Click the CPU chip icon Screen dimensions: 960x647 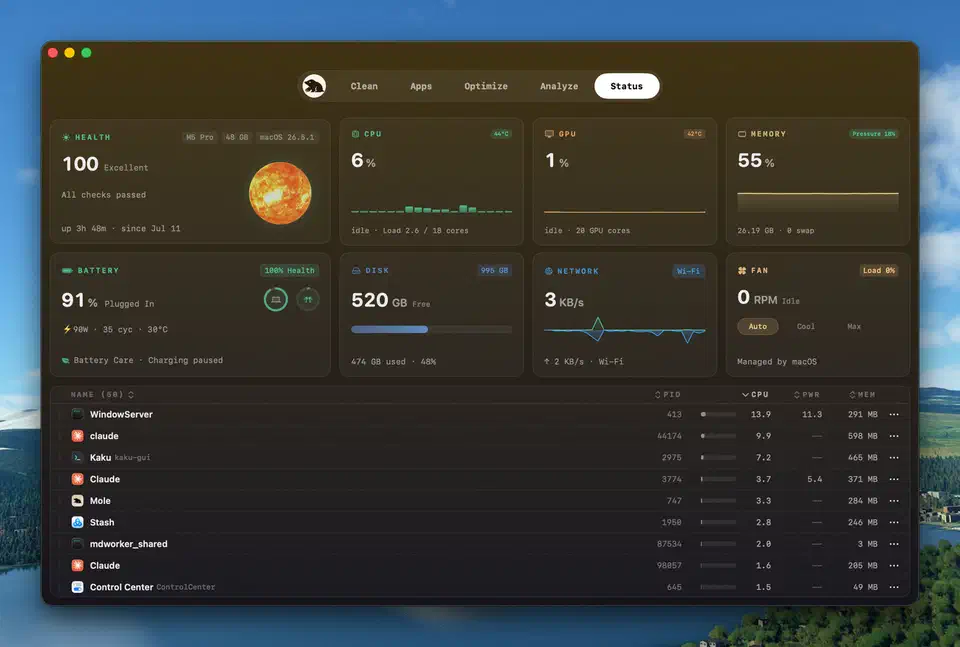pos(355,133)
